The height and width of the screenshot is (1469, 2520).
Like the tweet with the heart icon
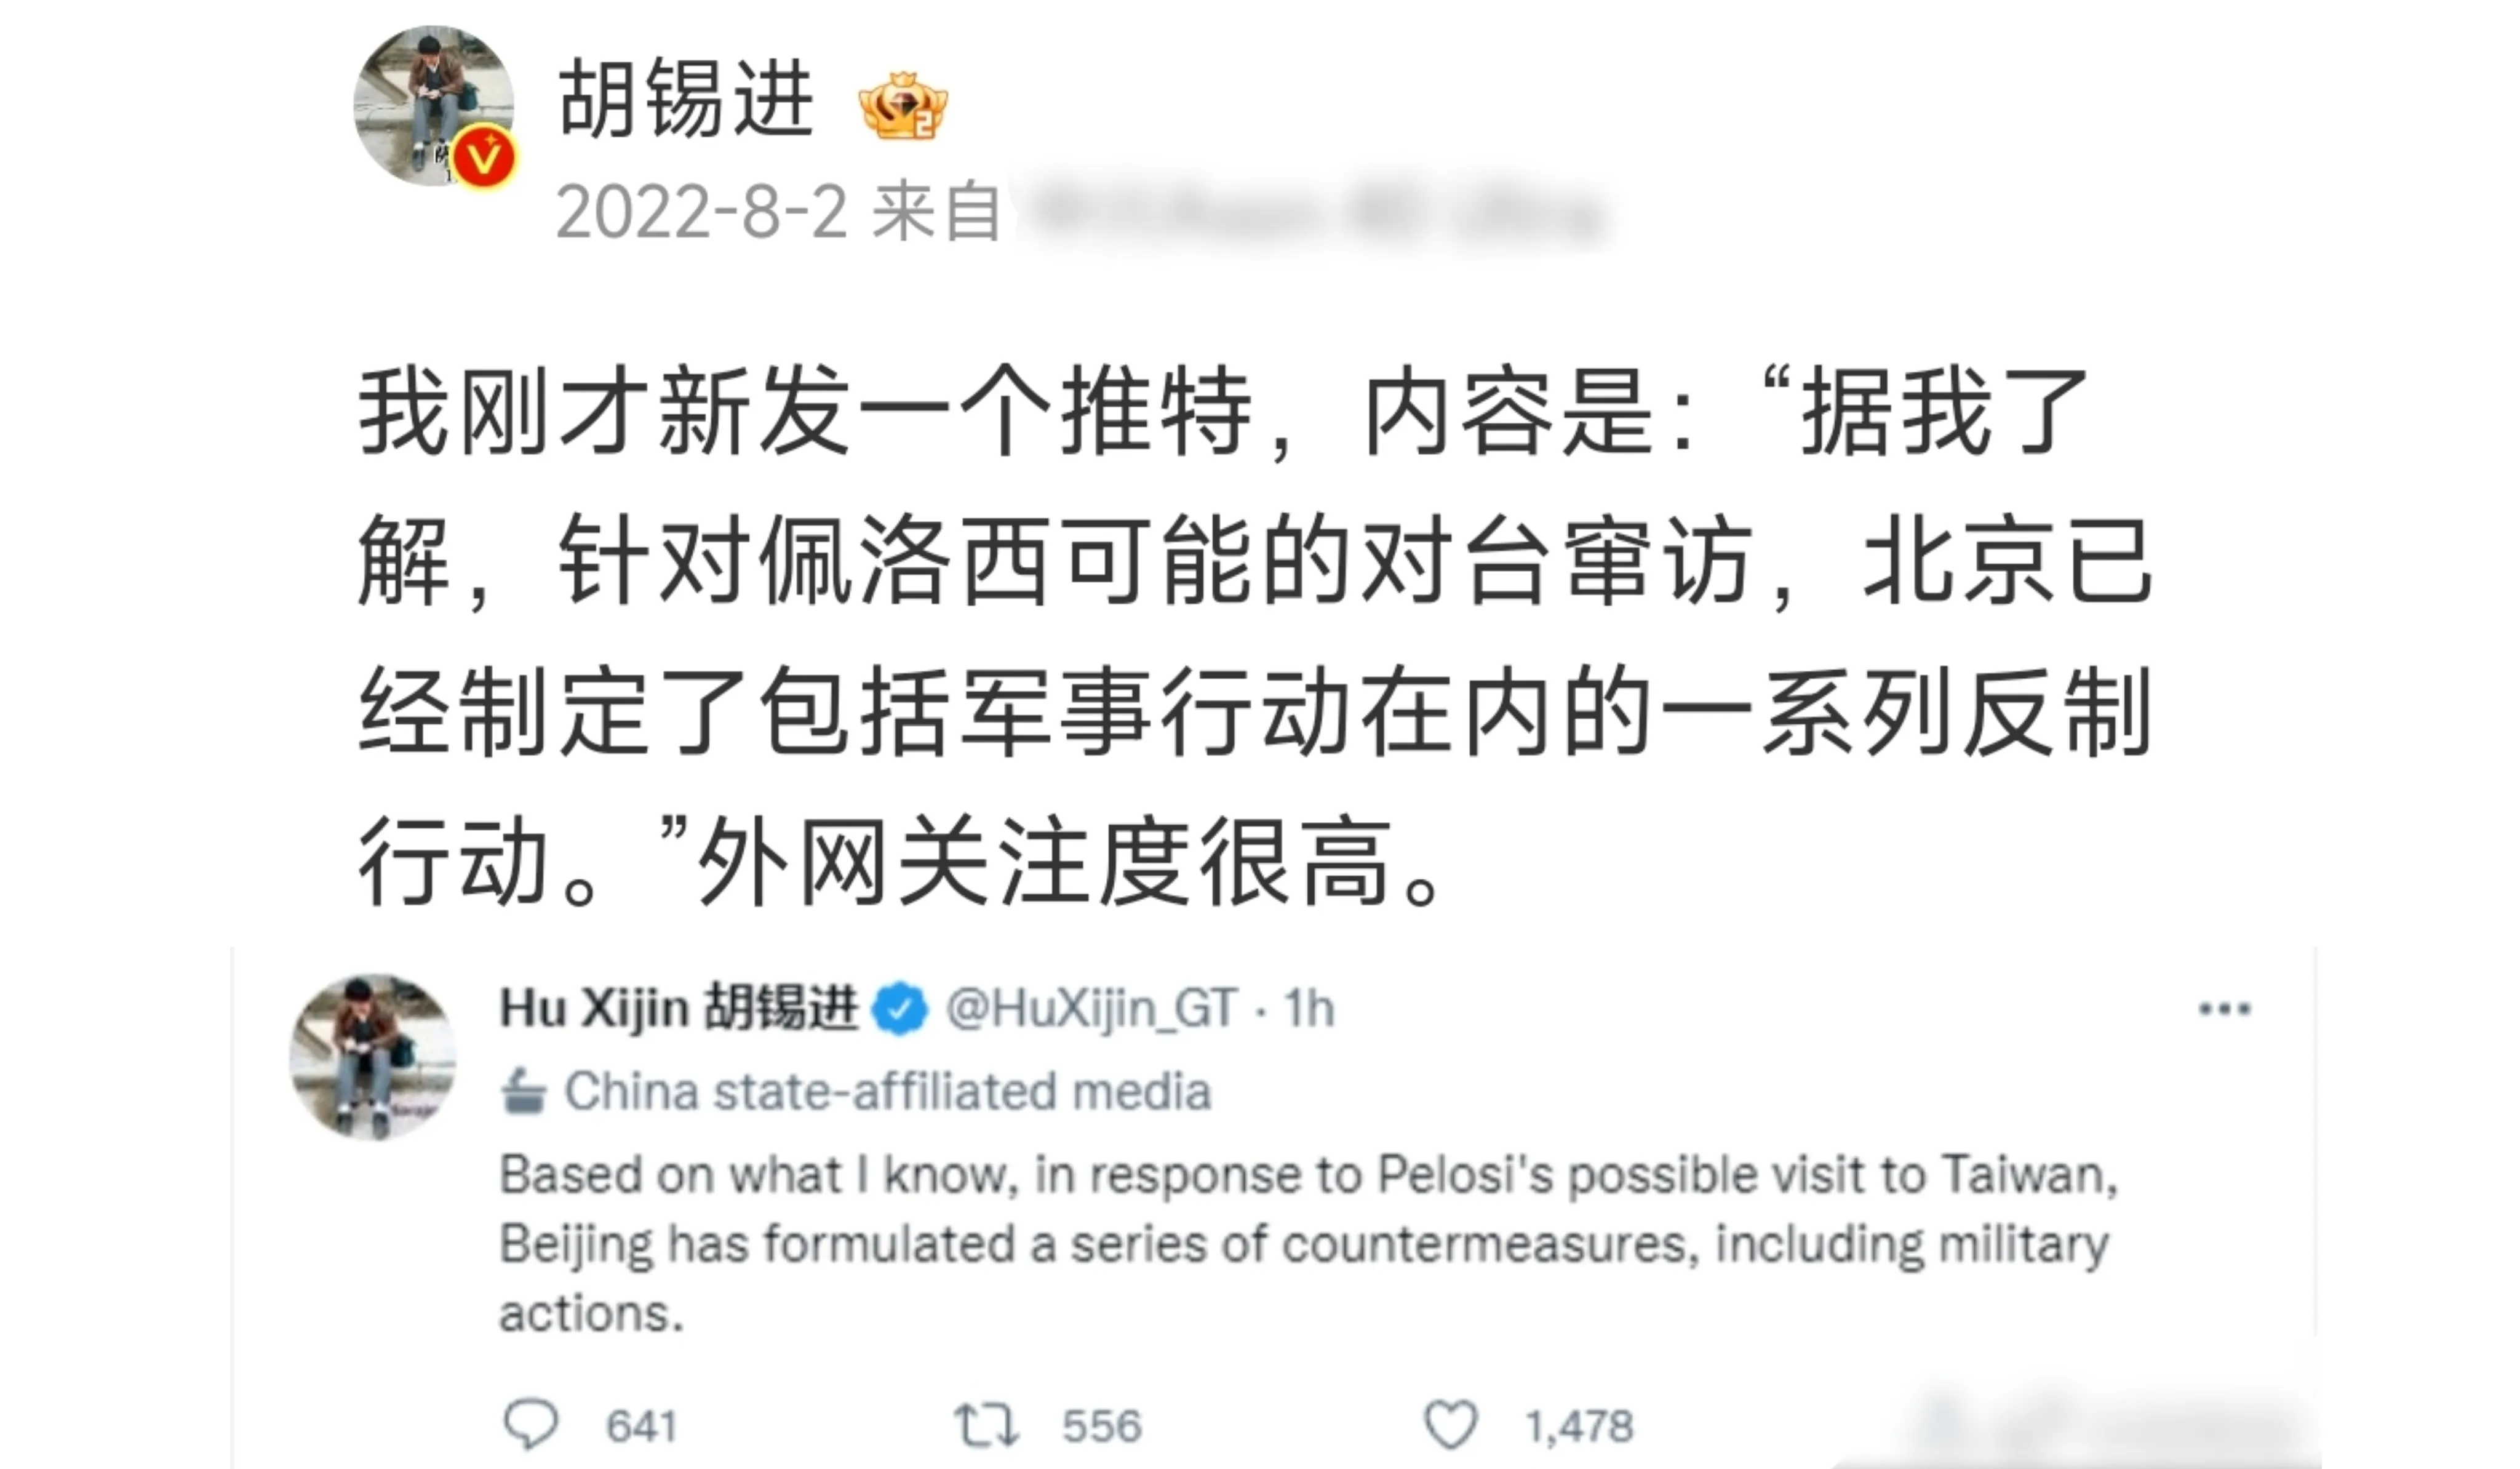pos(1451,1426)
